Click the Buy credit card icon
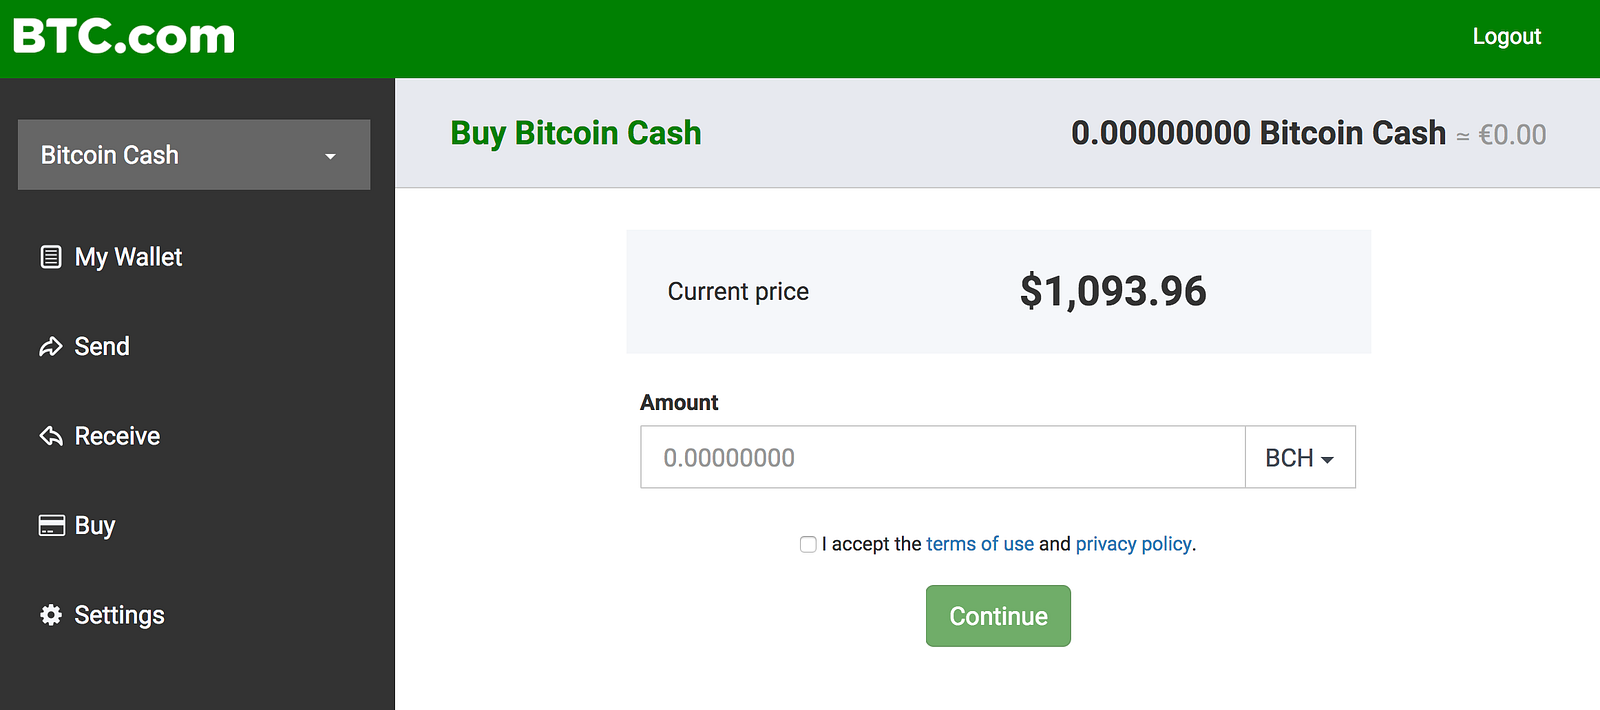 point(51,526)
